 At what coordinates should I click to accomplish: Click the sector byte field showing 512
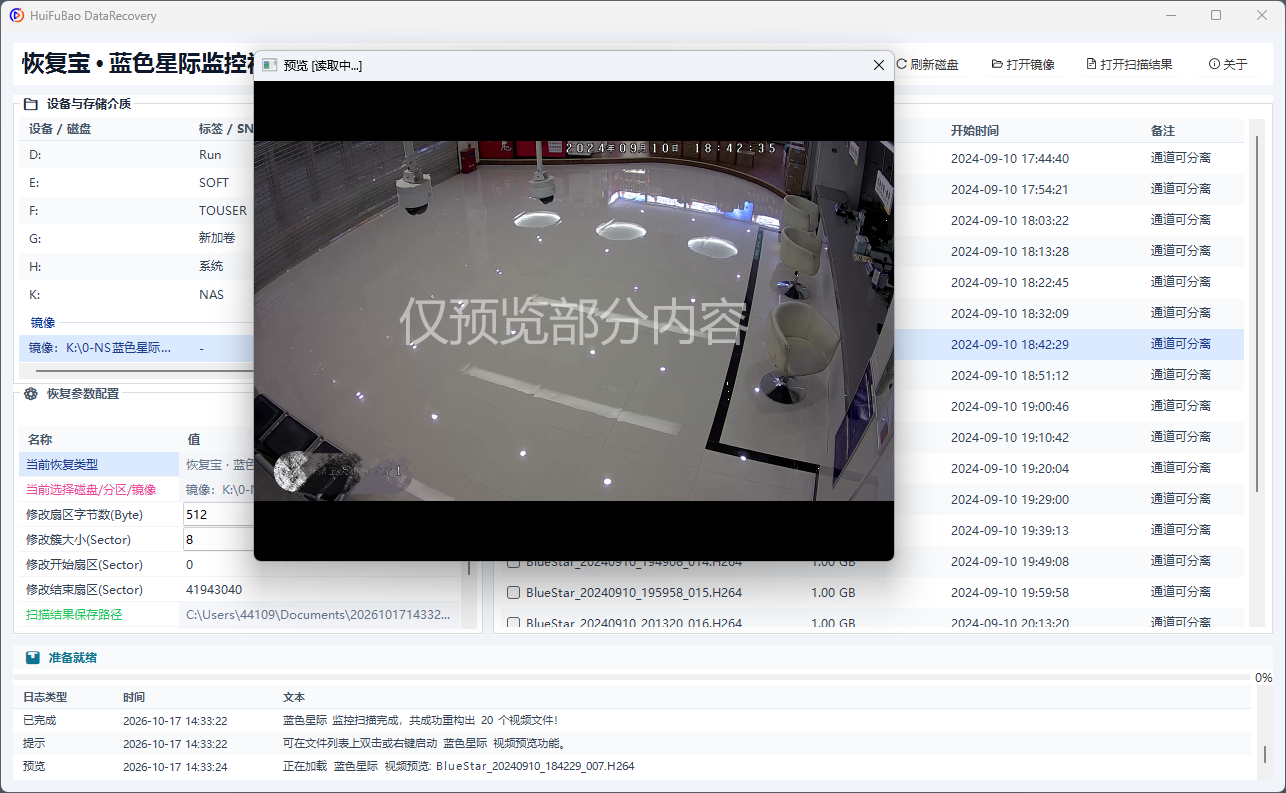tap(217, 514)
